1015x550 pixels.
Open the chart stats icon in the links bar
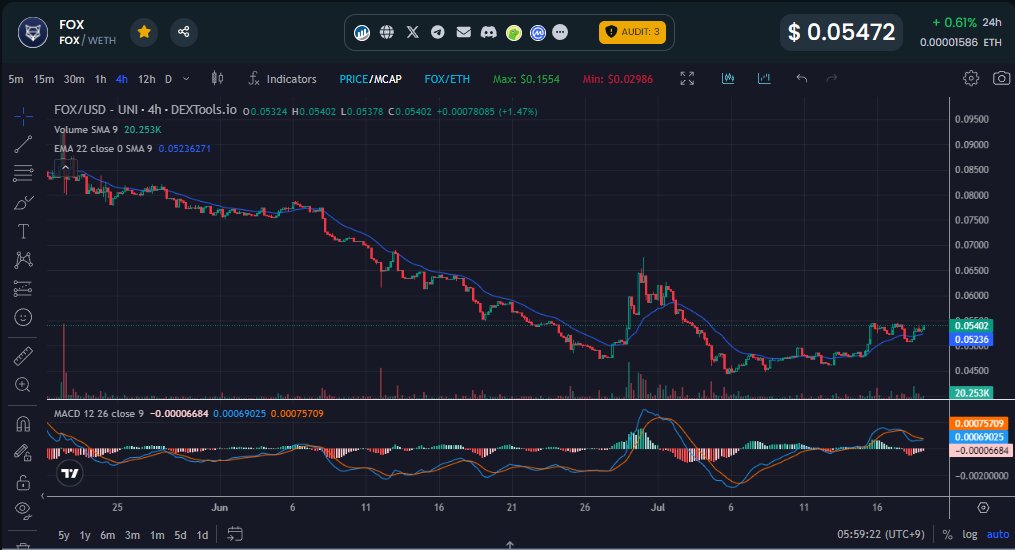(362, 32)
